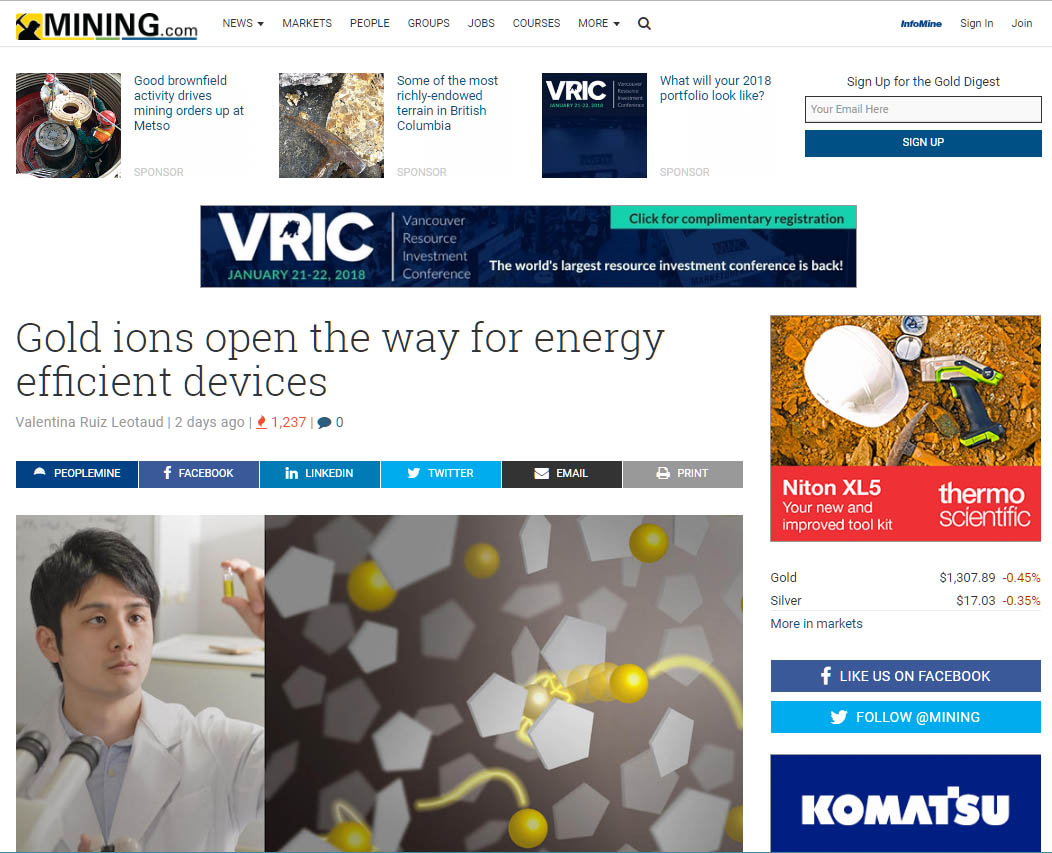Open COURSES in the navigation bar
1052x853 pixels.
pos(536,23)
